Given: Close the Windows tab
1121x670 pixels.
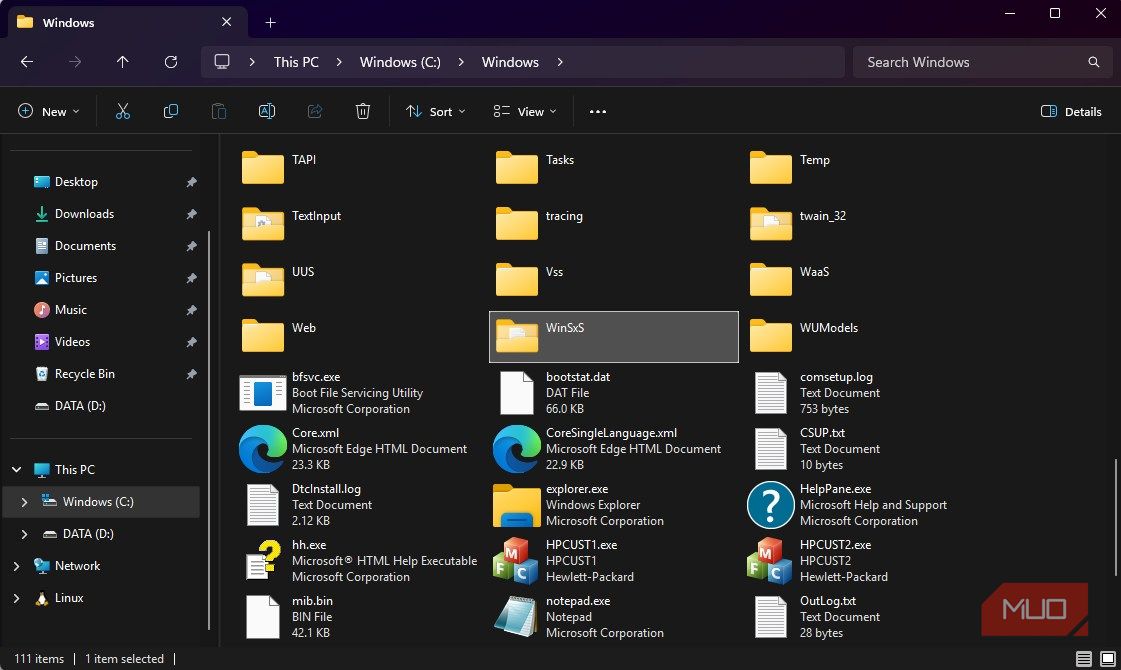Looking at the screenshot, I should tap(227, 22).
